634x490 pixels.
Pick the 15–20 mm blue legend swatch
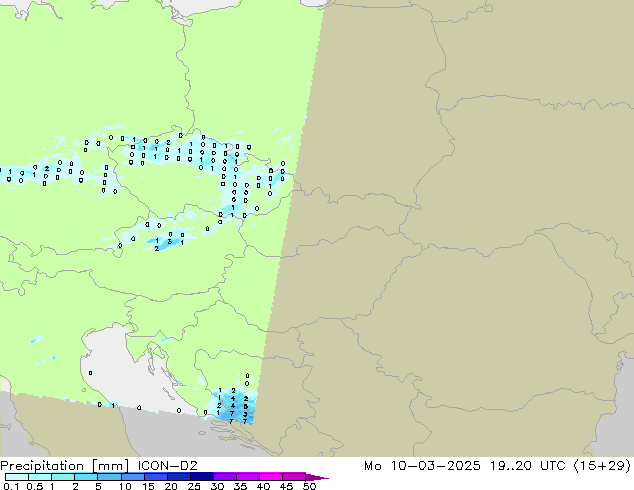click(155, 477)
